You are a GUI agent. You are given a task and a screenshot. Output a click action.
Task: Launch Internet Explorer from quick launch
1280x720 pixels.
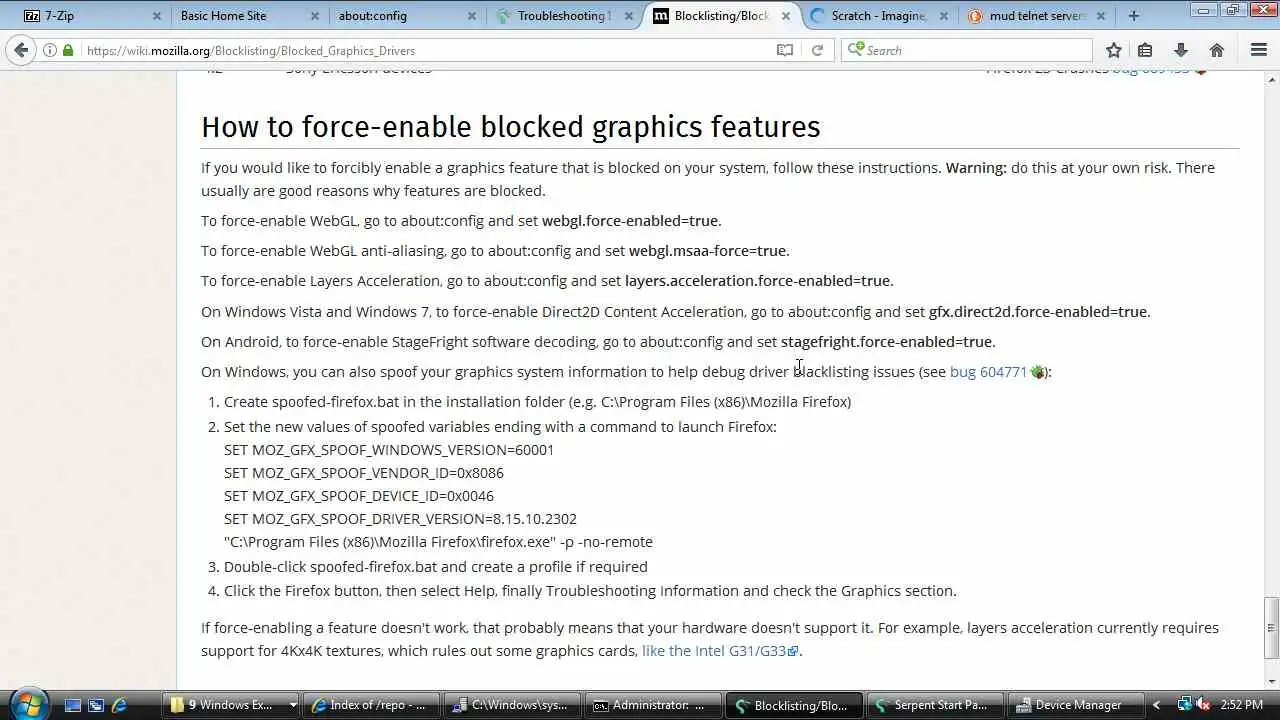click(119, 705)
